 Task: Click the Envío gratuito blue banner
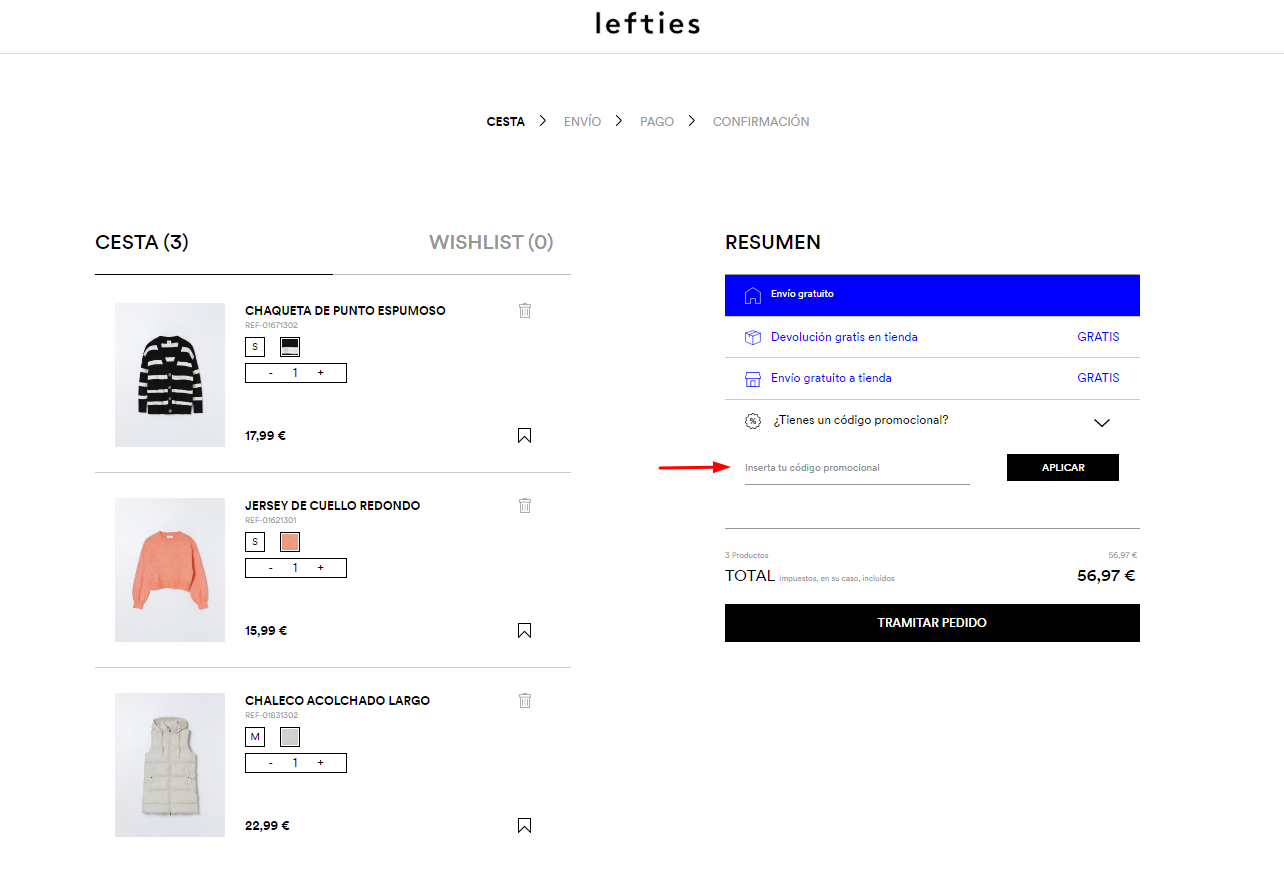pyautogui.click(x=932, y=295)
